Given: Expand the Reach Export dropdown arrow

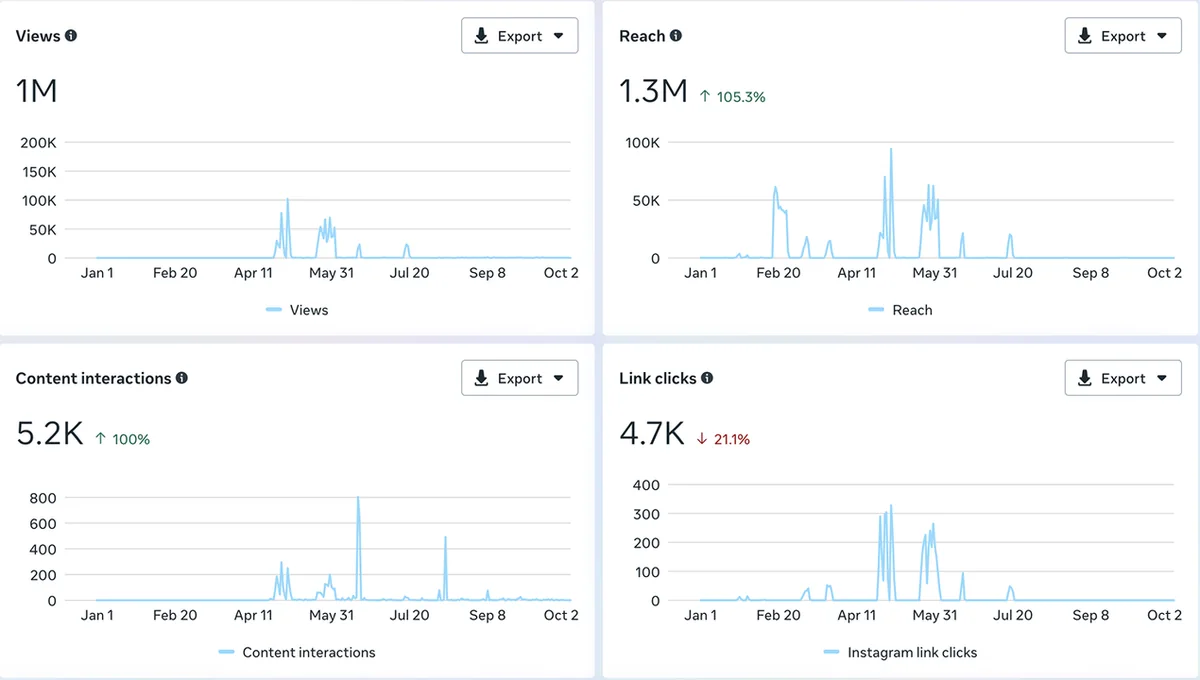Looking at the screenshot, I should coord(1162,36).
